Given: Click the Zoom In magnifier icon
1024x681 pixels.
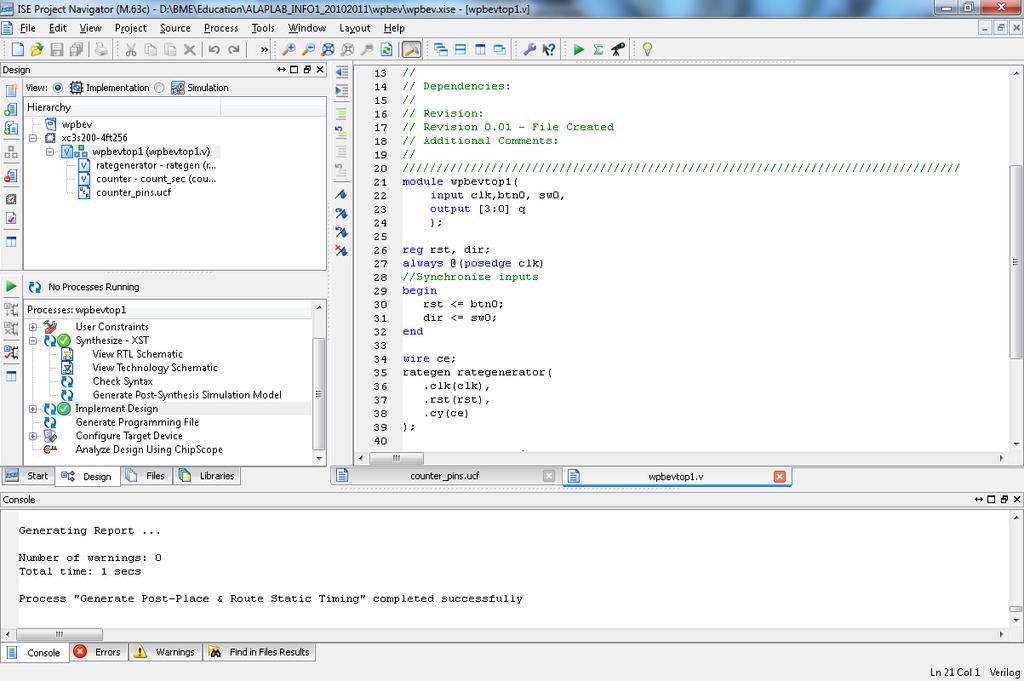Looking at the screenshot, I should tap(288, 50).
